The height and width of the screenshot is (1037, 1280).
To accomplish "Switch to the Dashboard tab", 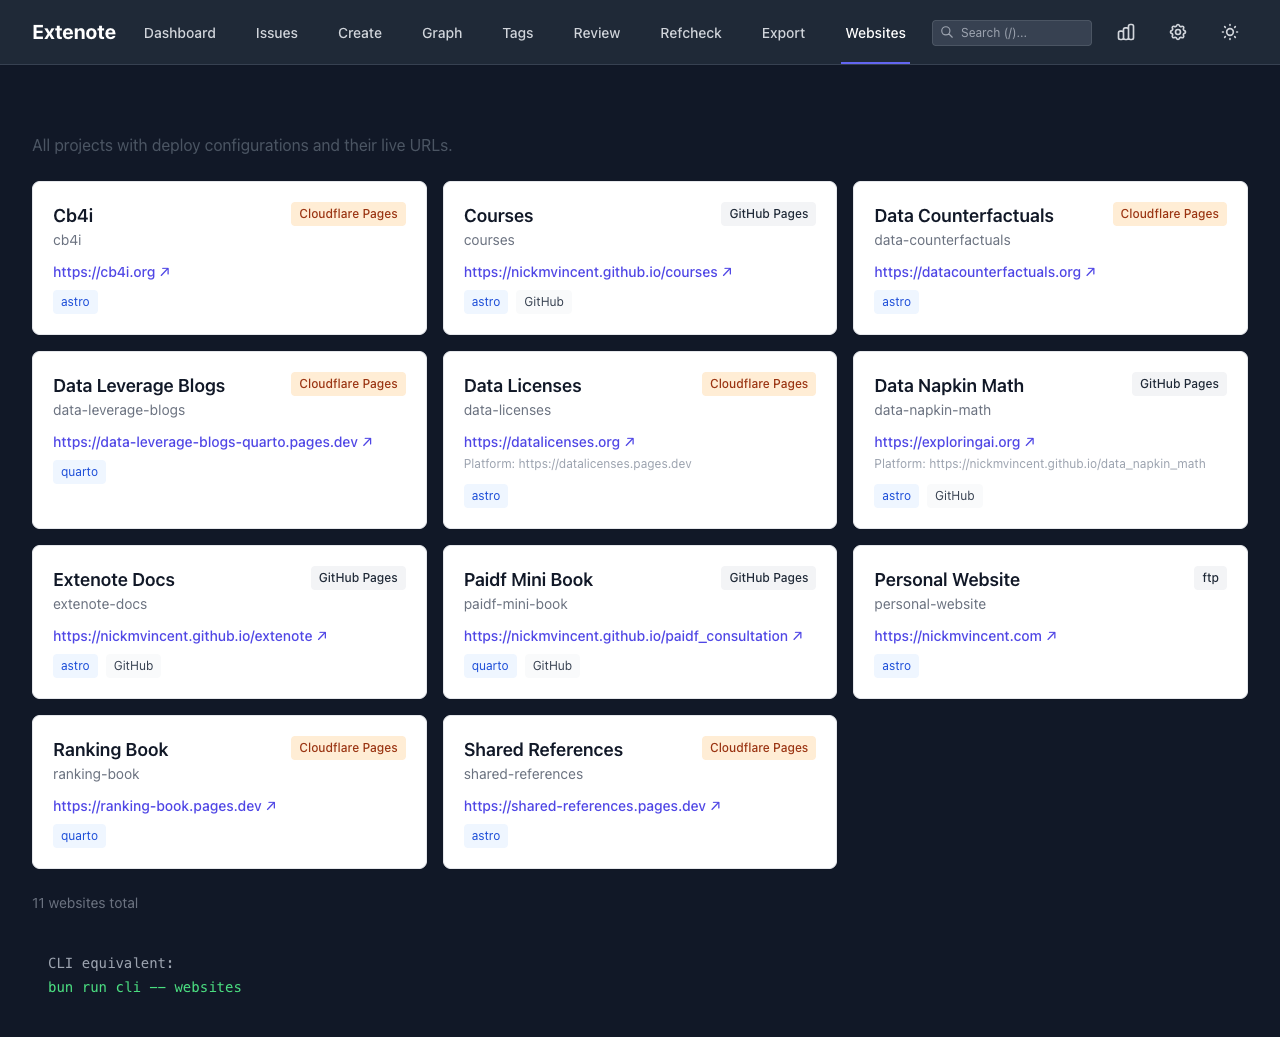I will point(179,32).
